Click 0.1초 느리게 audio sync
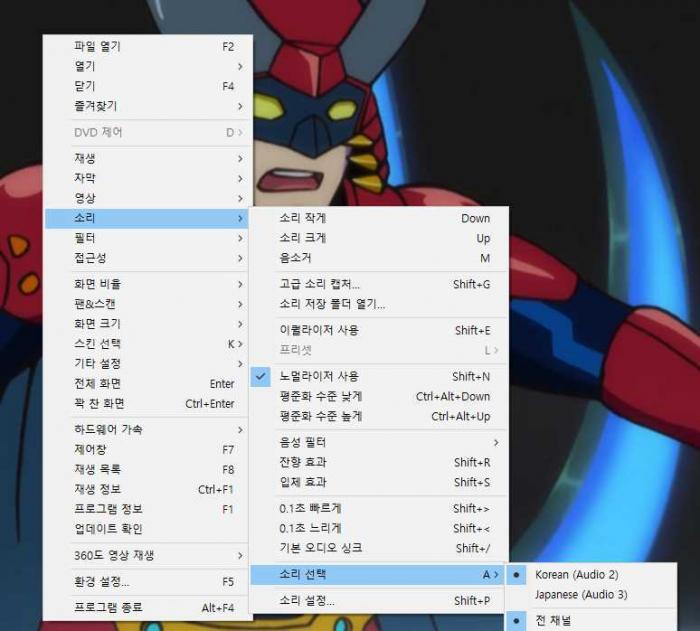The image size is (700, 631). coord(378,528)
